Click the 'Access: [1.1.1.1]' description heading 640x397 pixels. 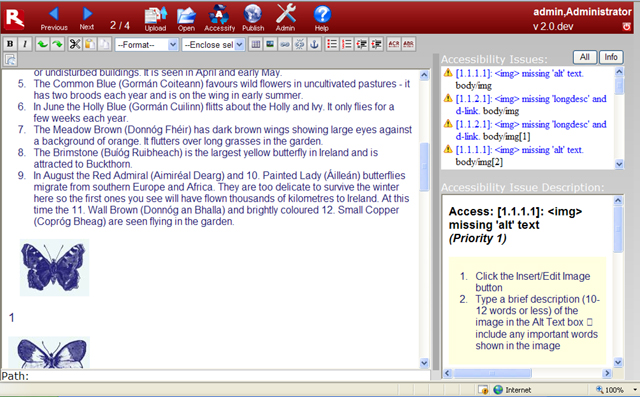tap(515, 218)
